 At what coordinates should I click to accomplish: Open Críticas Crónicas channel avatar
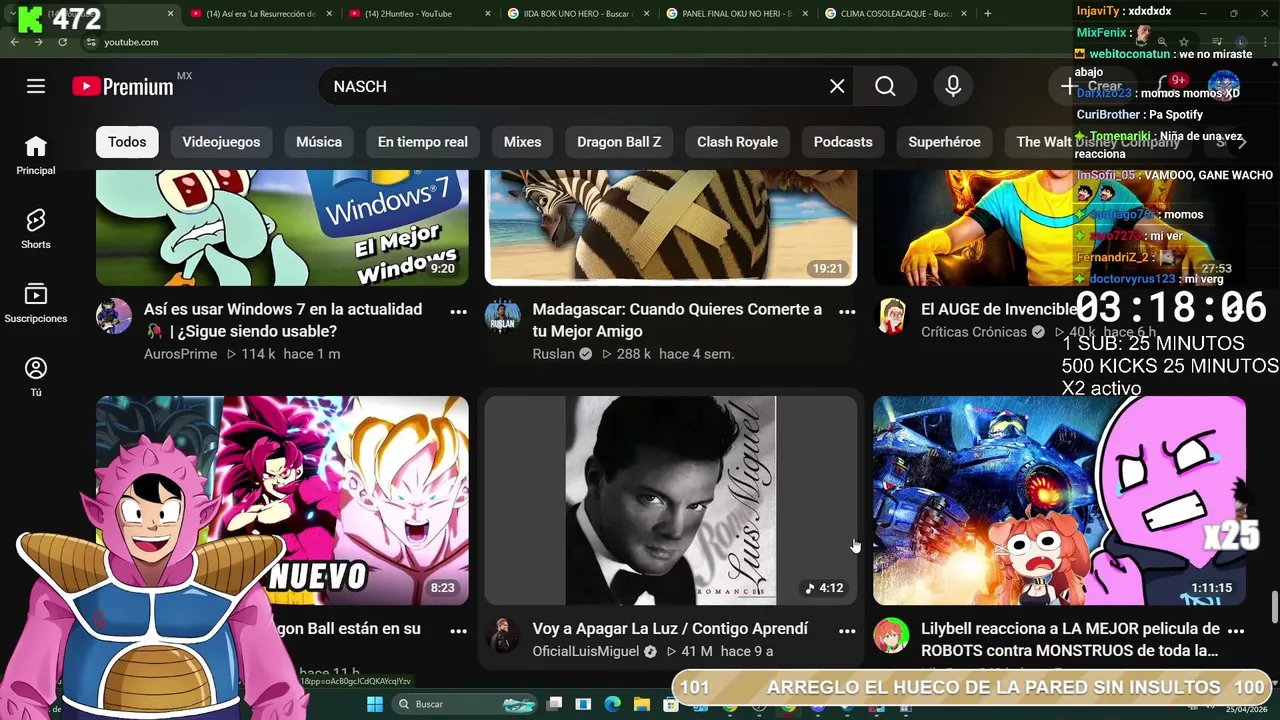pyautogui.click(x=892, y=316)
